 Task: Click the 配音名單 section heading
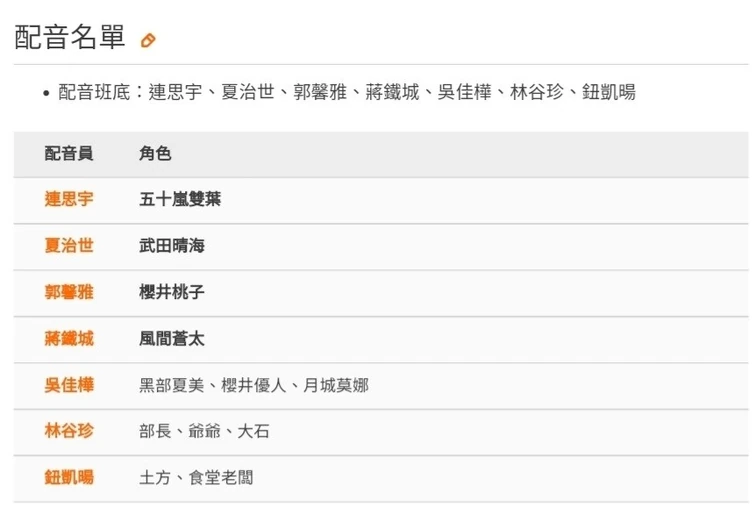[70, 38]
